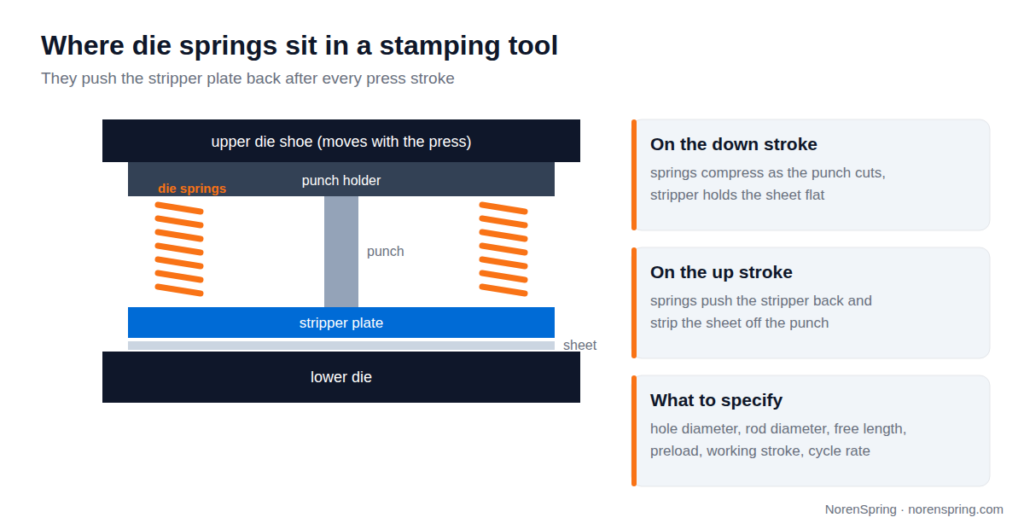Image resolution: width=1024 pixels, height=529 pixels.
Task: Open the 'On the down stroke' card
Action: pyautogui.click(x=810, y=175)
